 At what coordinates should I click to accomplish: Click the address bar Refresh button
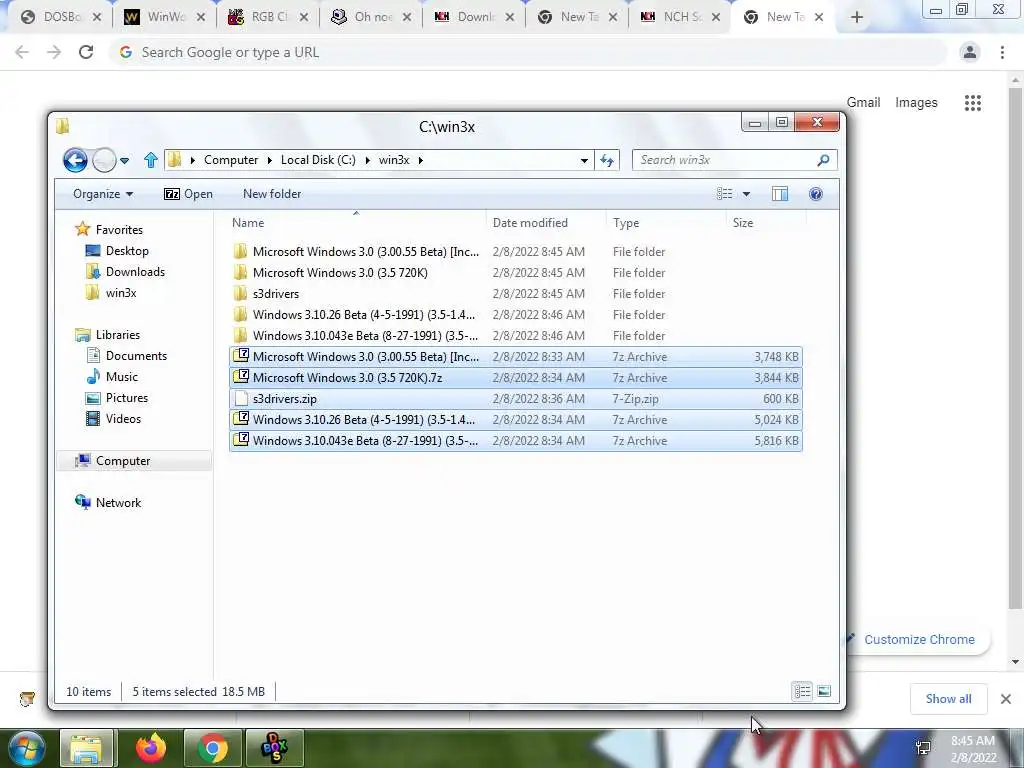607,161
